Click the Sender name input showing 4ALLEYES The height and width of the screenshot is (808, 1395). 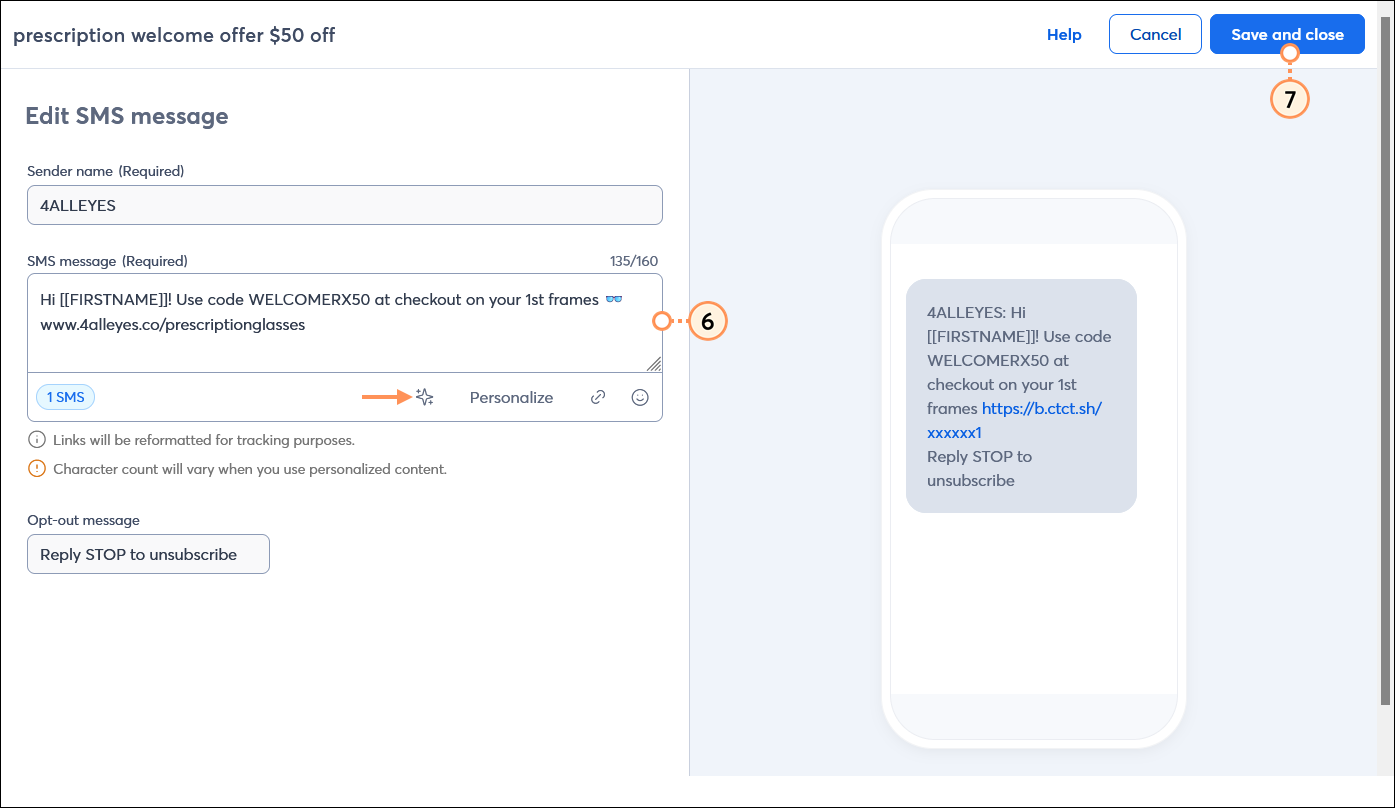click(344, 205)
